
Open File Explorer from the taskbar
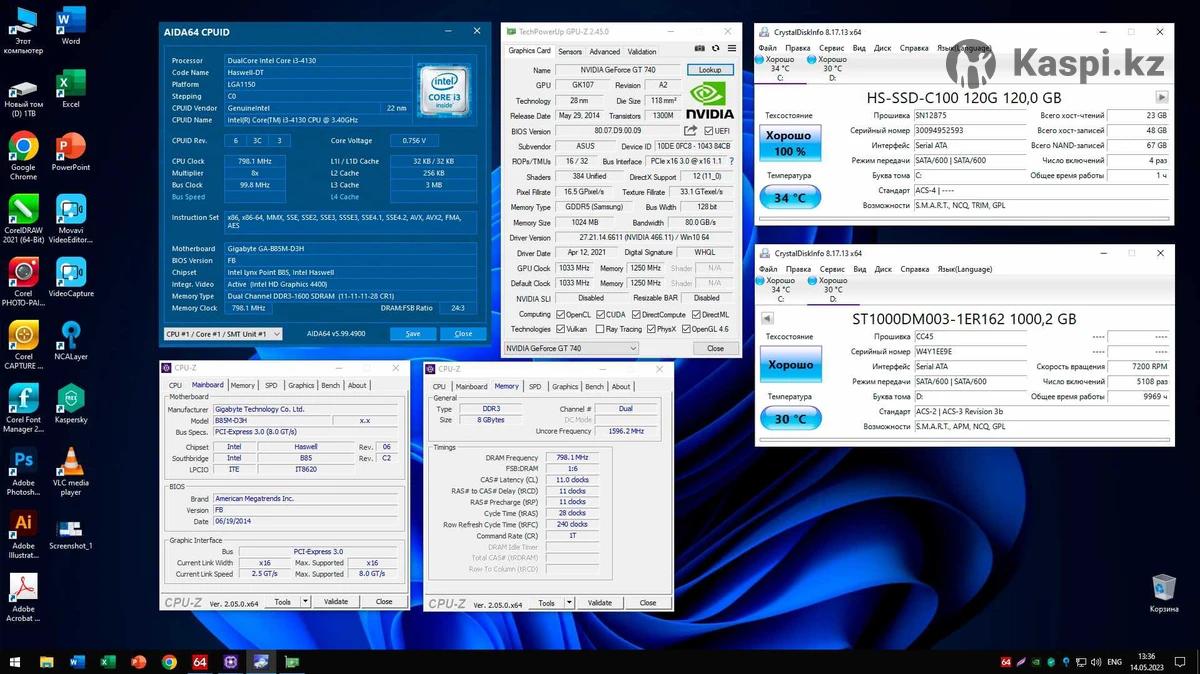point(46,662)
